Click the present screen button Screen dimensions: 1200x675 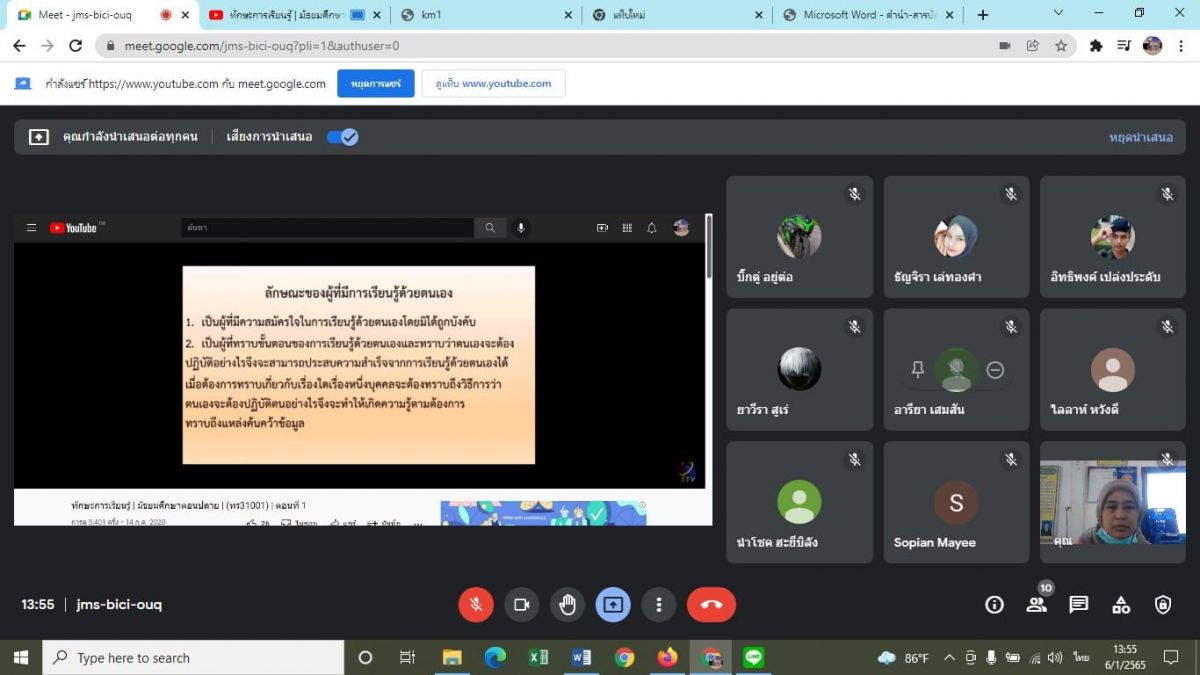pos(613,604)
